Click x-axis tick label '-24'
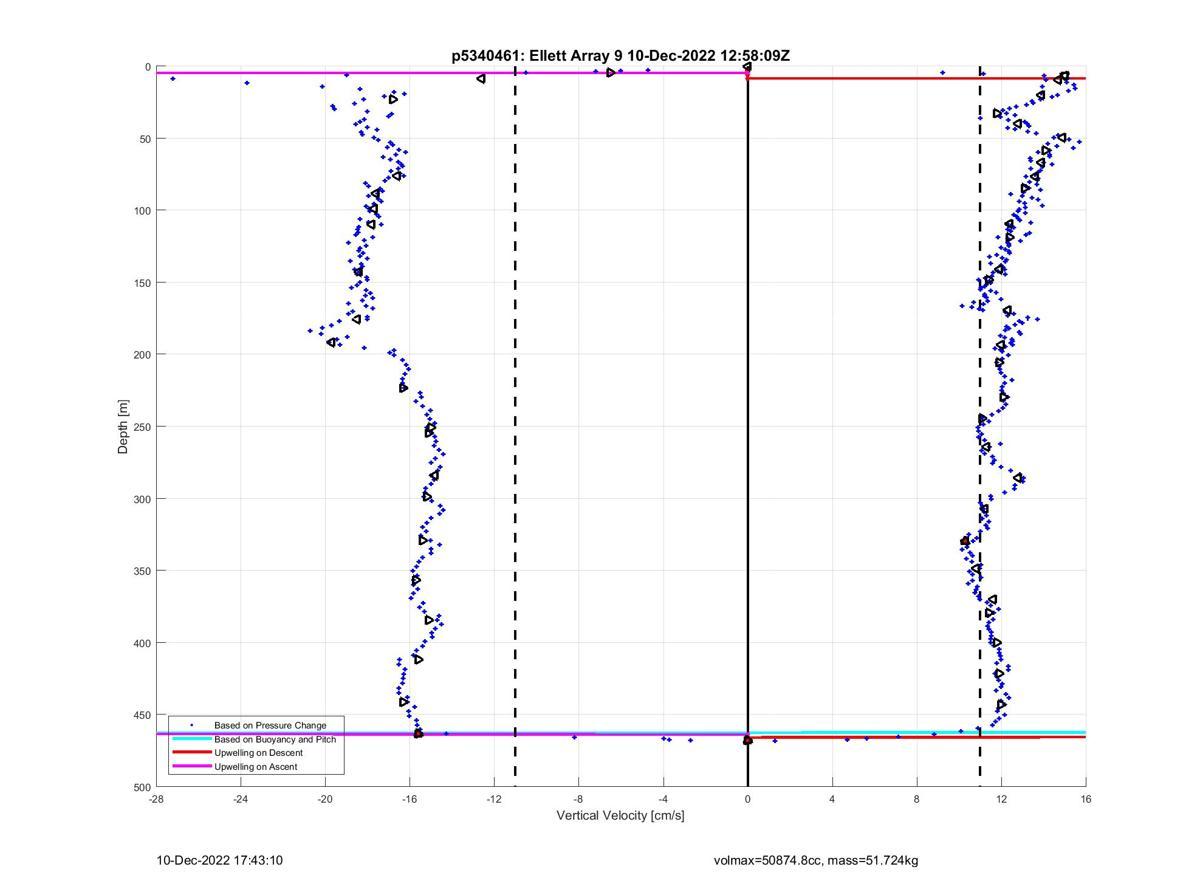This screenshot has width=1200, height=885. point(240,799)
